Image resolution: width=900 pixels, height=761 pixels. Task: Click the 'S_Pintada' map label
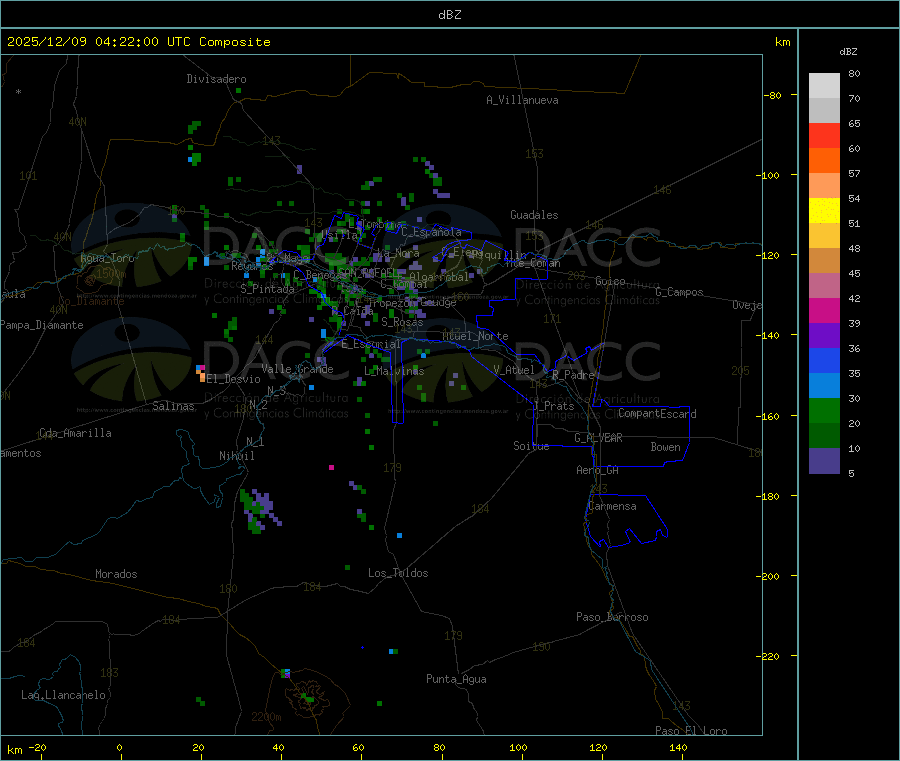[x=267, y=289]
